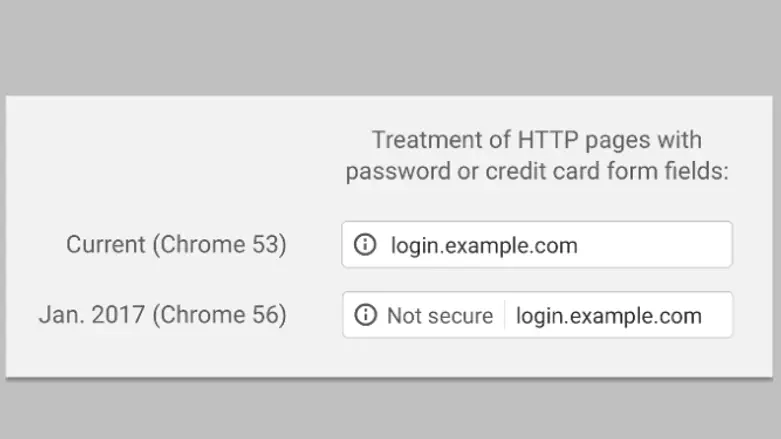781x439 pixels.
Task: Click divider between "Not secure" and URL
Action: [x=505, y=316]
